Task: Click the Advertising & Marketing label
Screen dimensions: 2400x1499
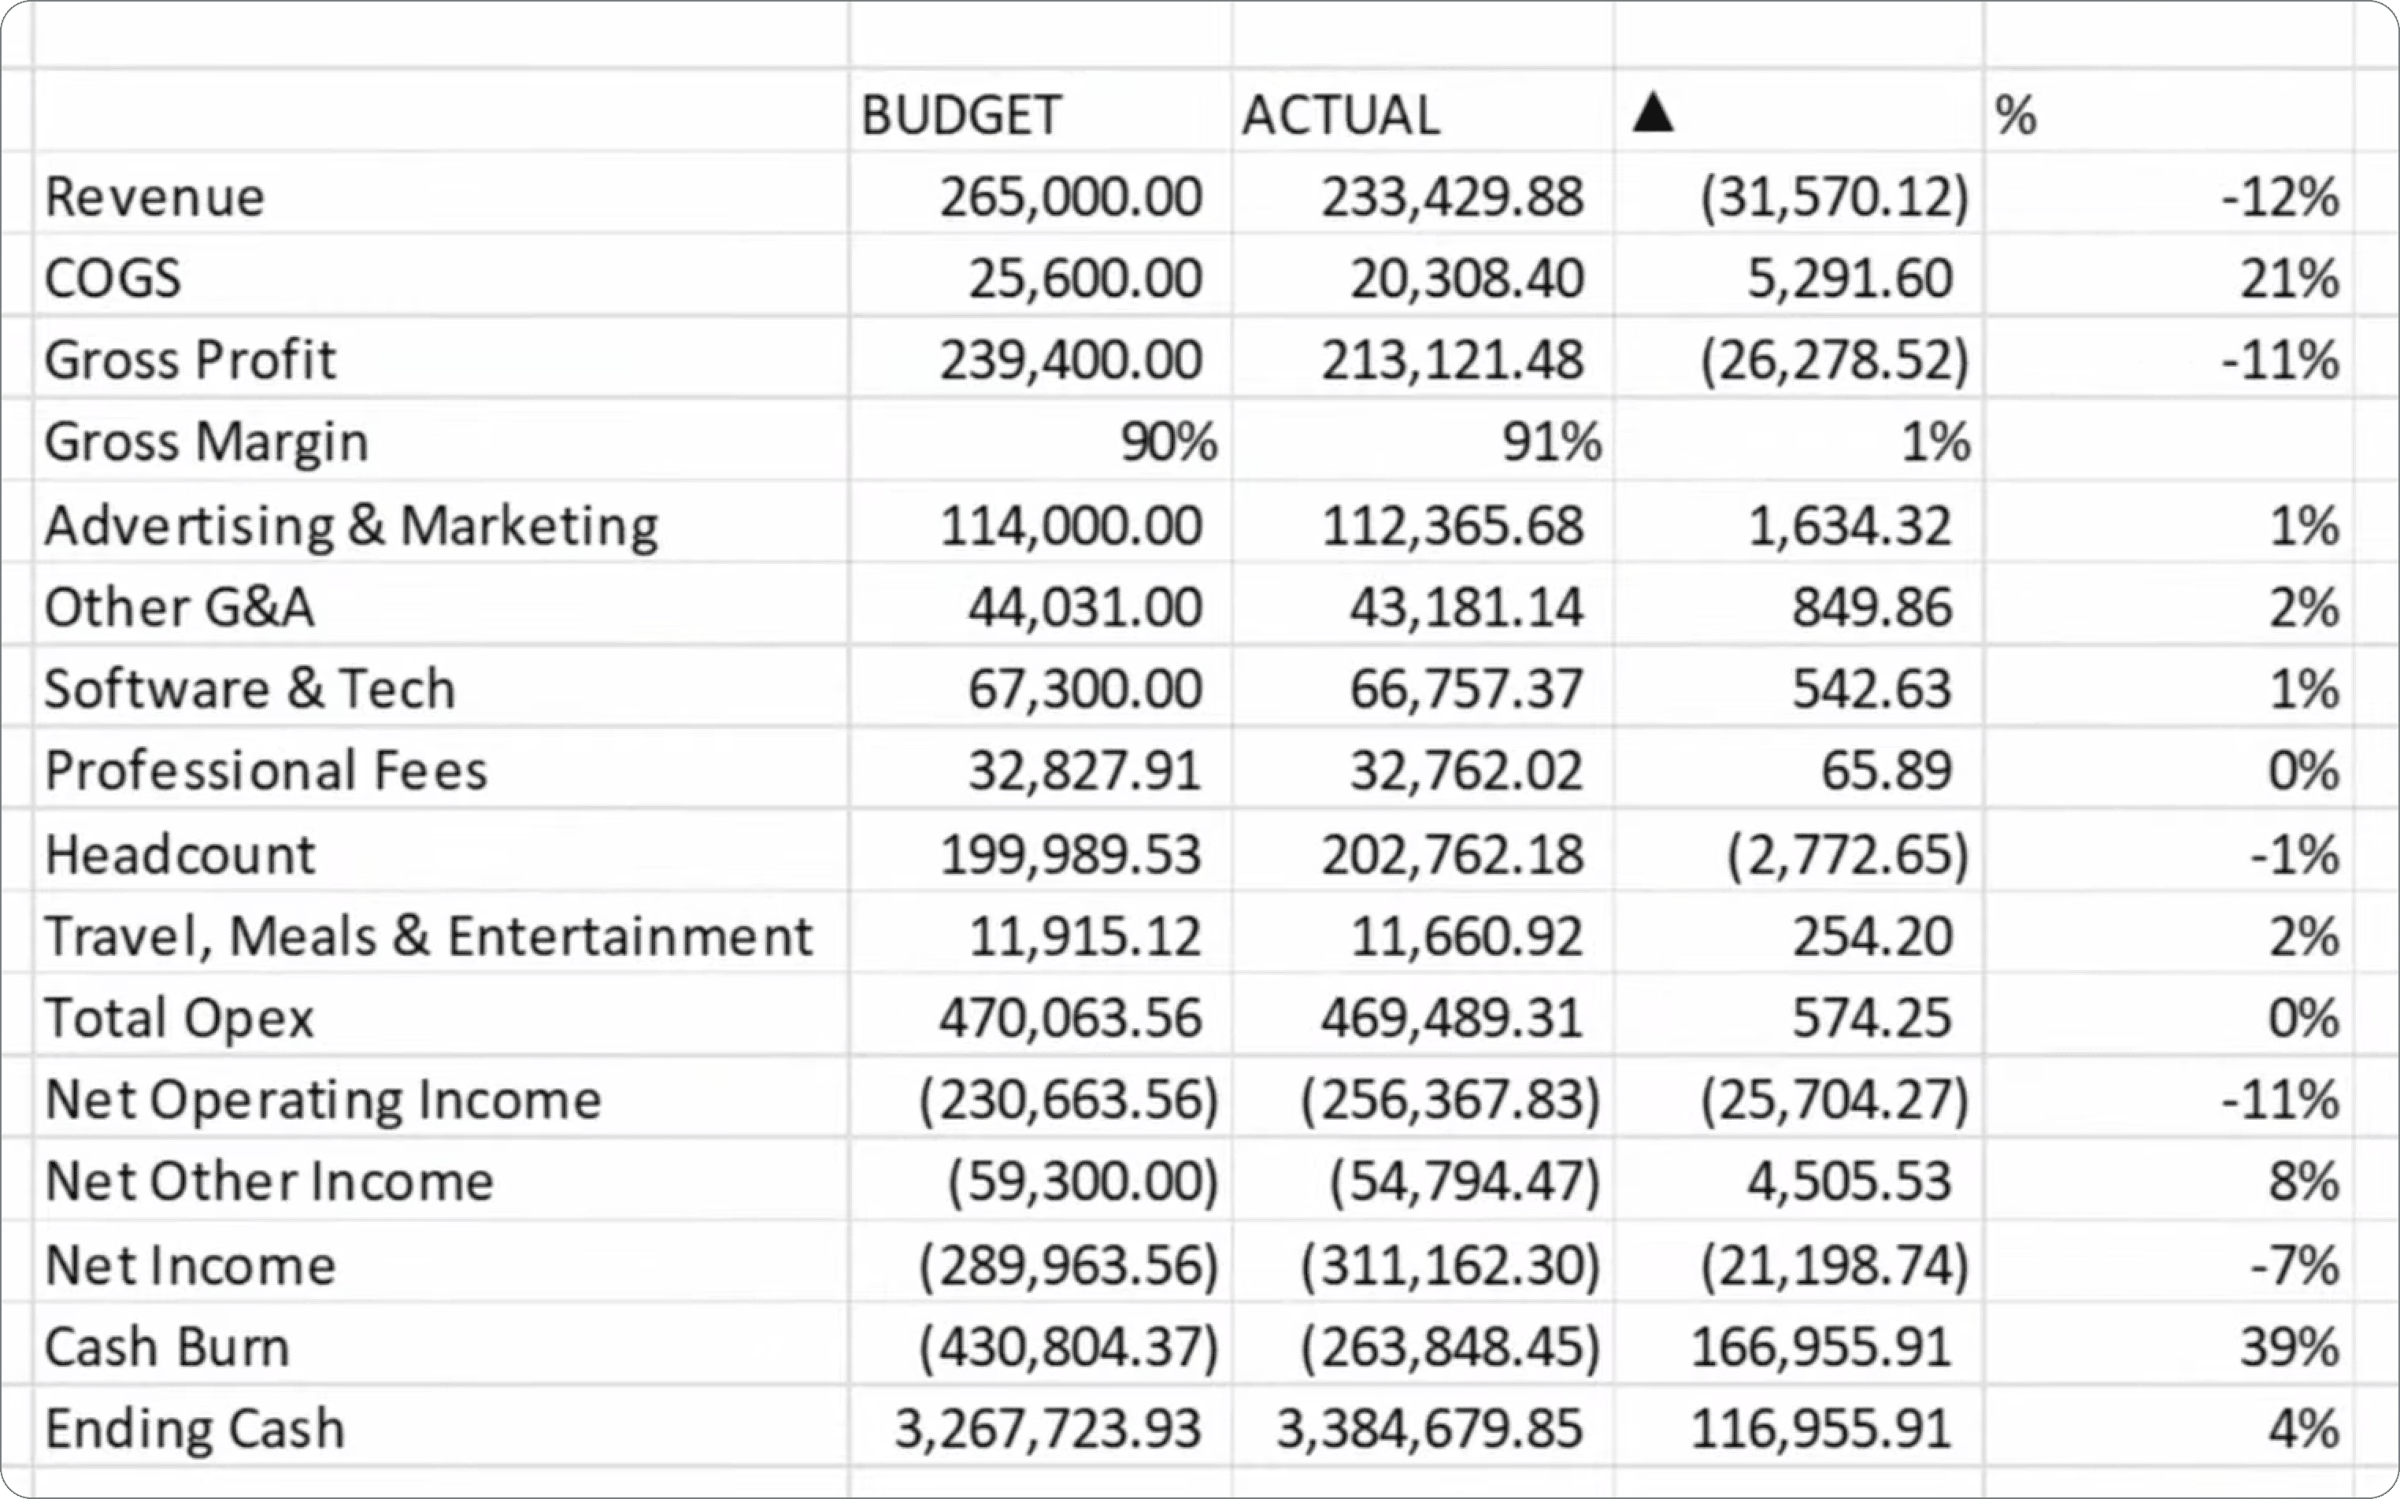Action: [x=351, y=525]
